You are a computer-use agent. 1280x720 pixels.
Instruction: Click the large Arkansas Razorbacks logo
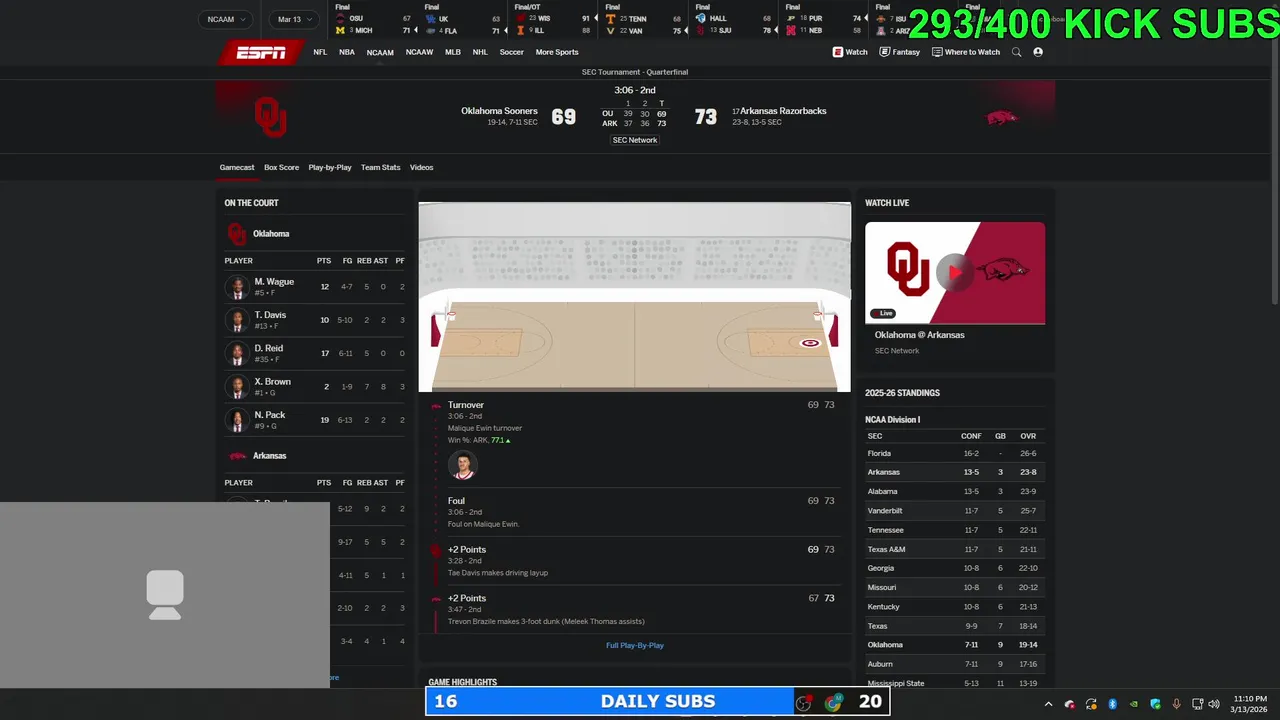pyautogui.click(x=1001, y=118)
